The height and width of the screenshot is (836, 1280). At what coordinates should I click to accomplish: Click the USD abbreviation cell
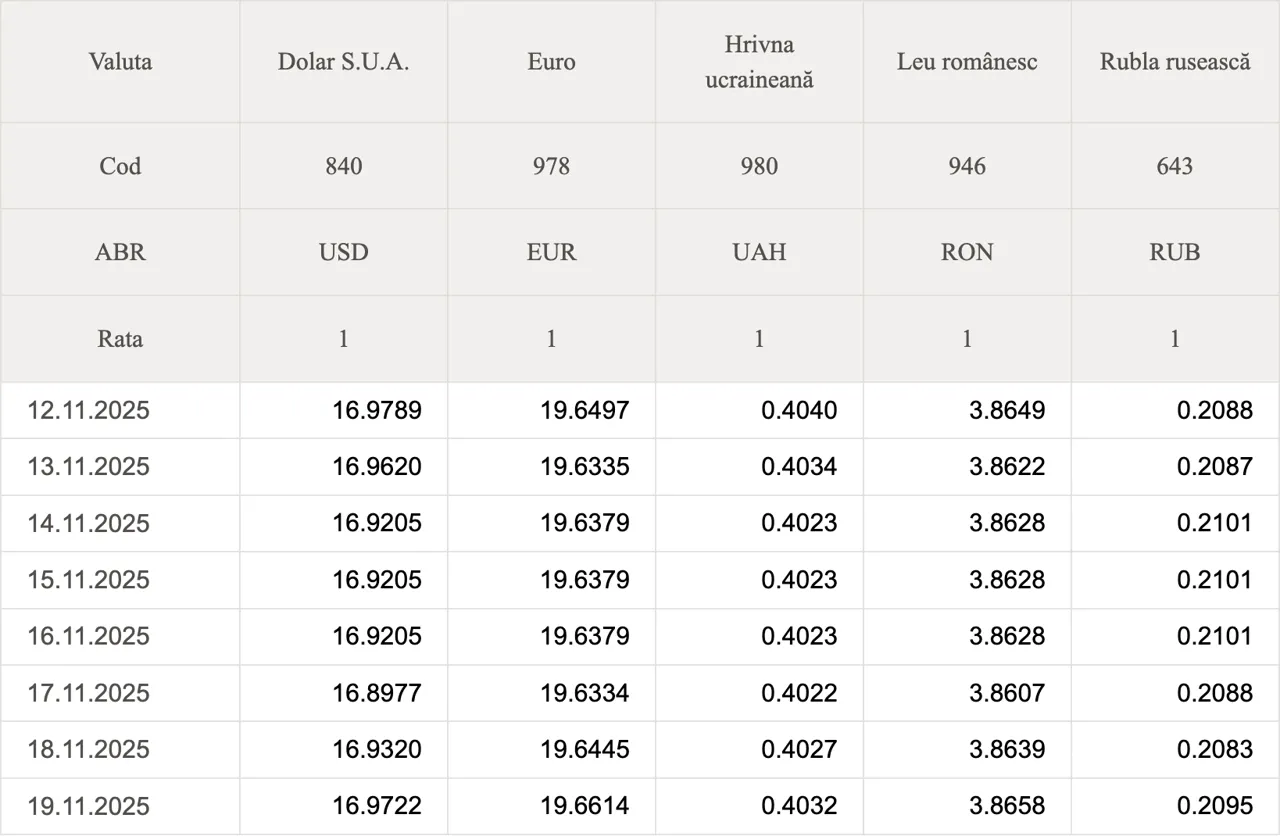[343, 252]
